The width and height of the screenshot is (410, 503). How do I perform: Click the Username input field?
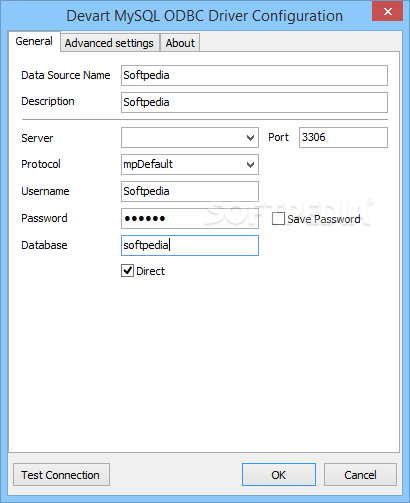(x=190, y=191)
